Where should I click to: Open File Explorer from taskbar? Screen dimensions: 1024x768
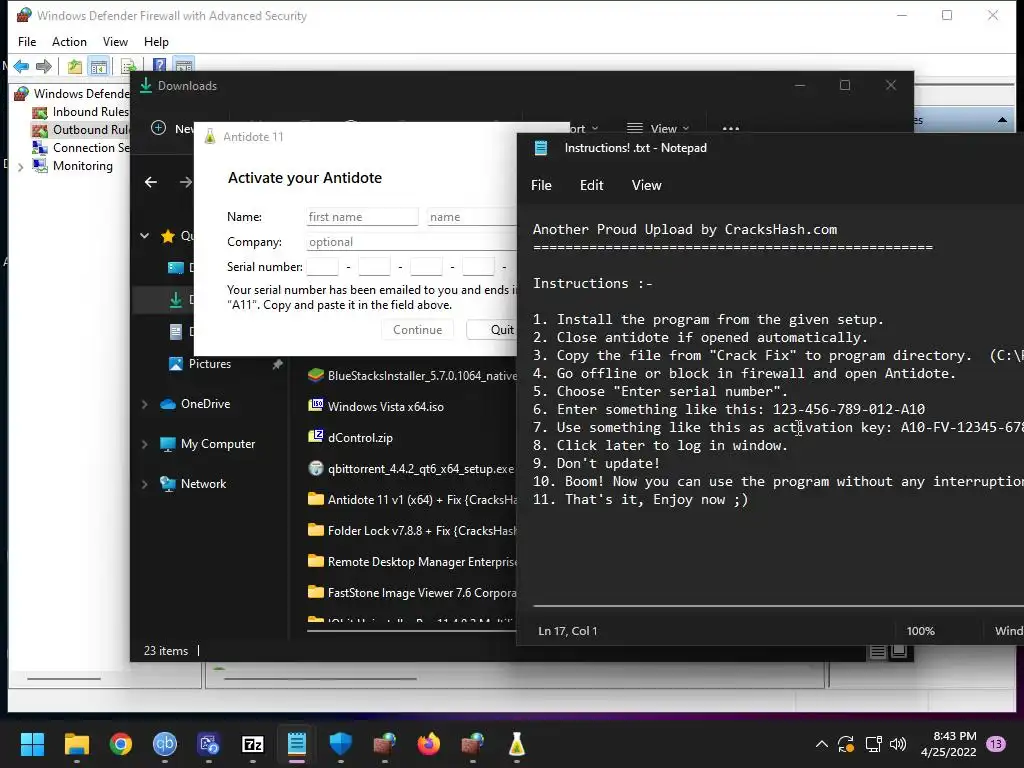(76, 744)
